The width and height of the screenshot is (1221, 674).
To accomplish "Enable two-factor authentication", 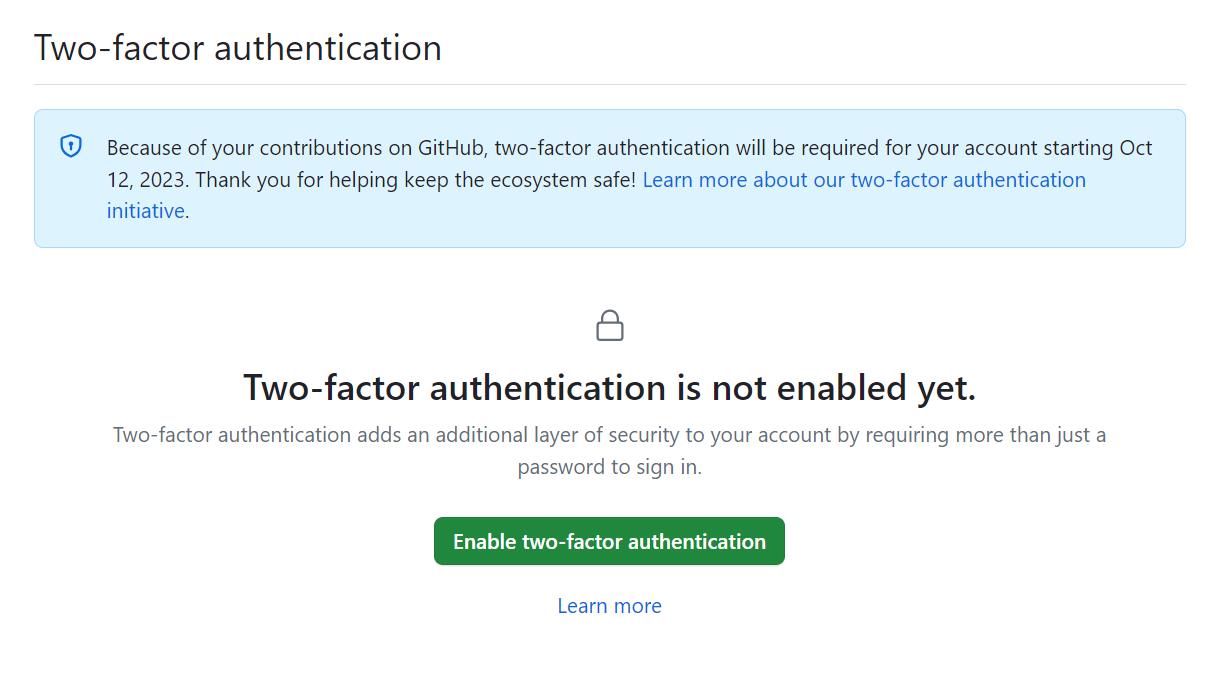I will click(609, 541).
